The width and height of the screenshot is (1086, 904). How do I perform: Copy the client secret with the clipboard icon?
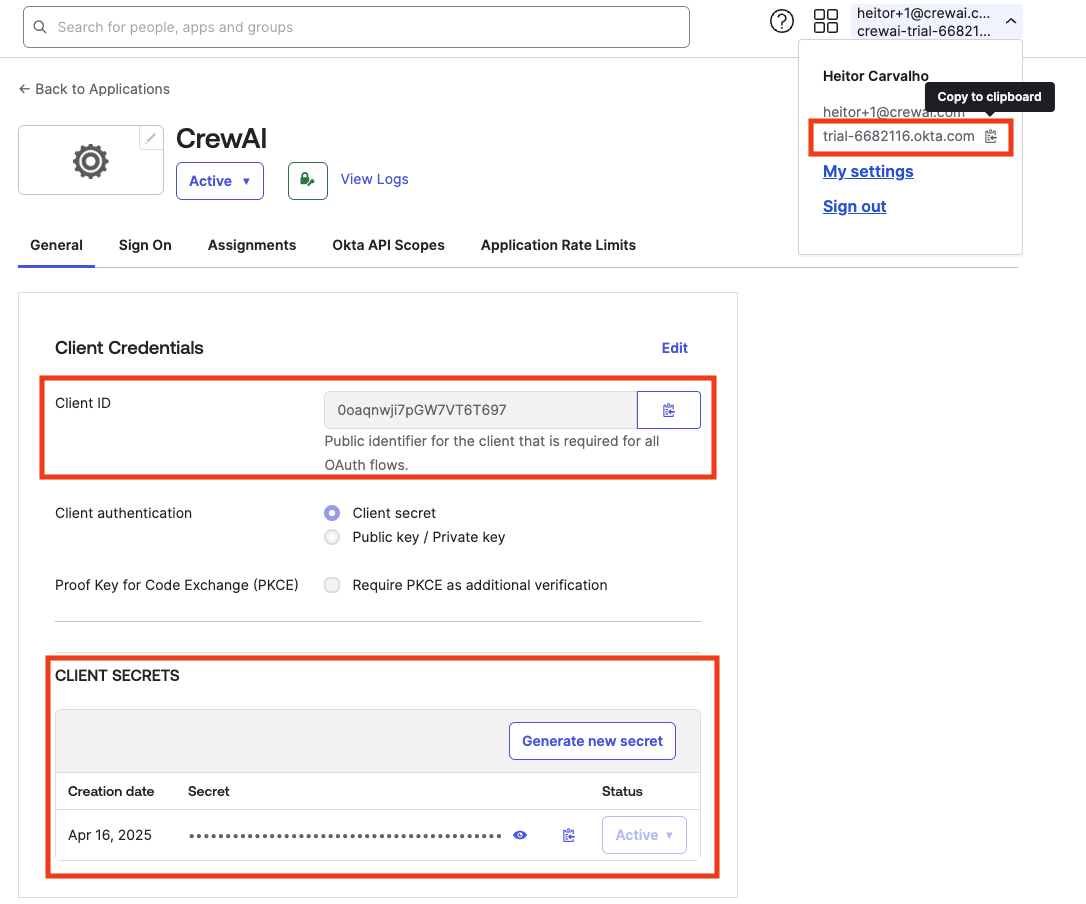(x=568, y=835)
